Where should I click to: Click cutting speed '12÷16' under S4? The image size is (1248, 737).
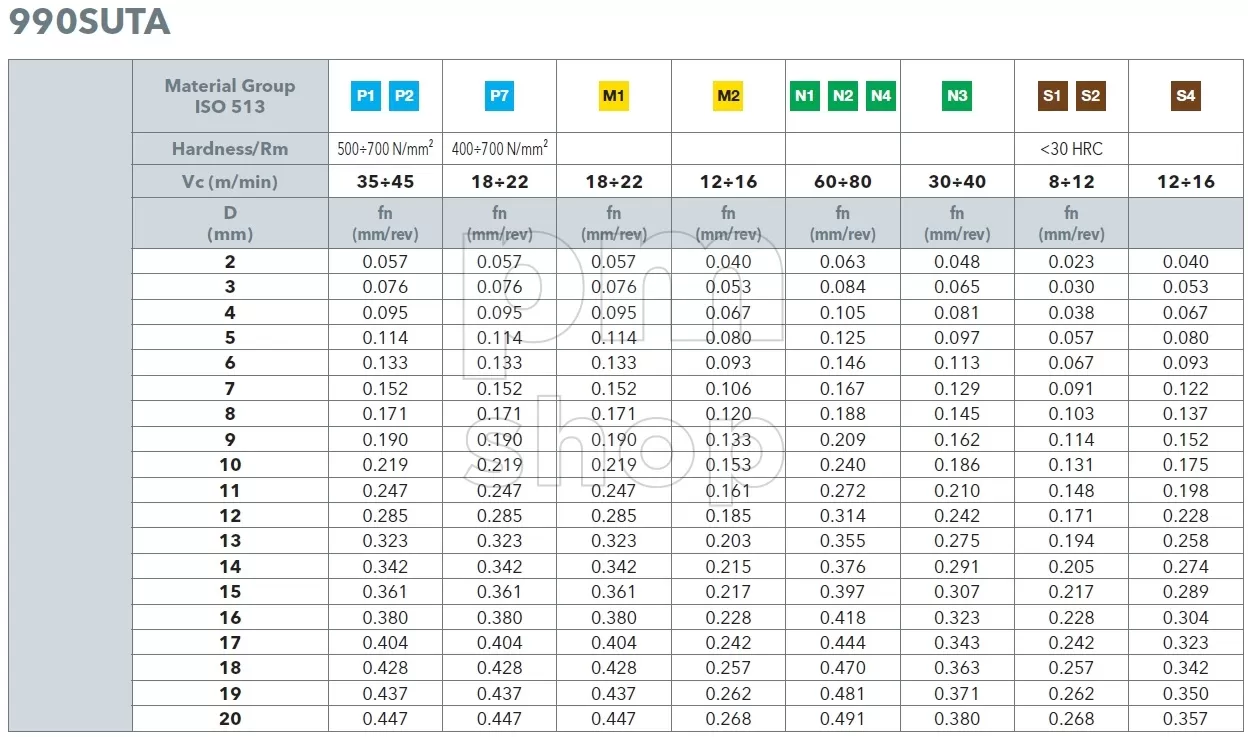coord(1186,182)
